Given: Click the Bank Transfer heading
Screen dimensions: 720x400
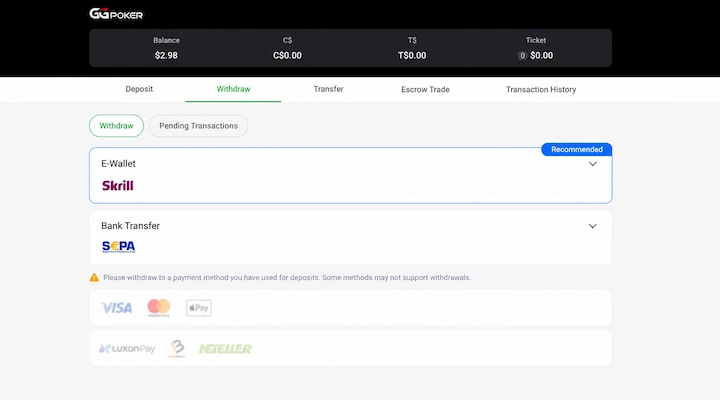Looking at the screenshot, I should tap(130, 225).
